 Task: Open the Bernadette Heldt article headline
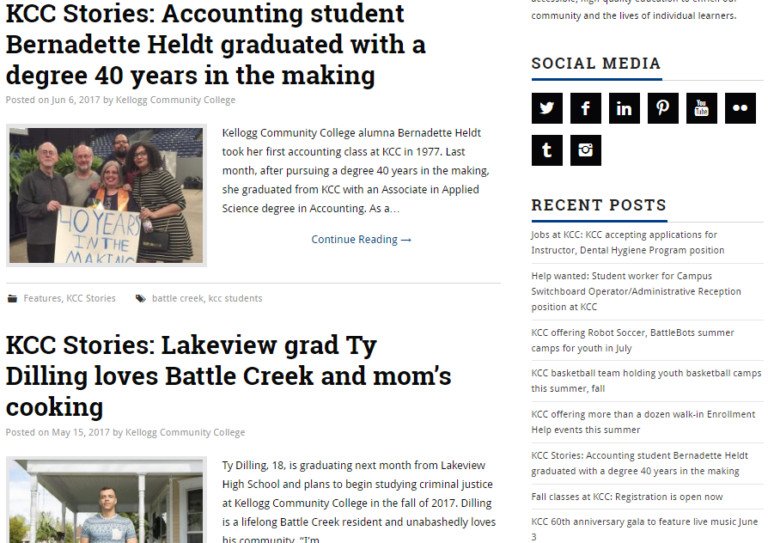pos(216,45)
